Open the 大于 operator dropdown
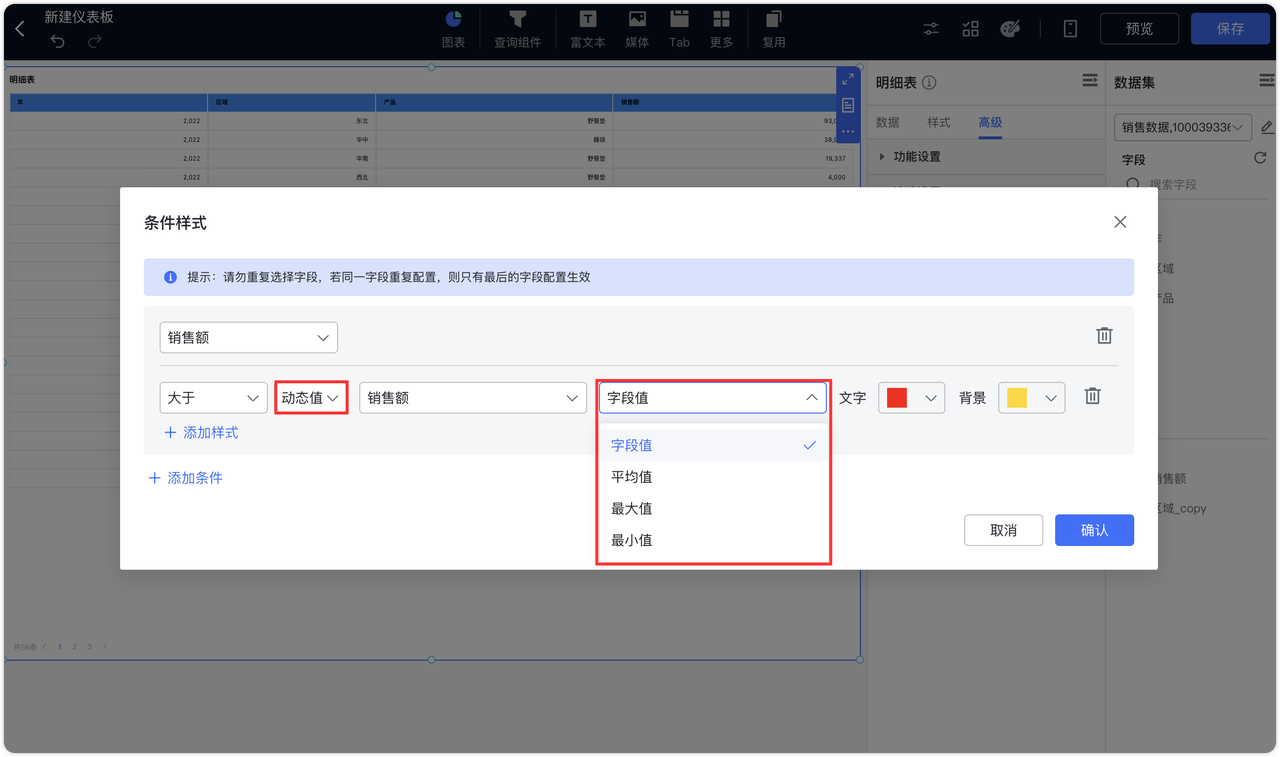Screen dimensions: 1280x757 tap(214, 398)
